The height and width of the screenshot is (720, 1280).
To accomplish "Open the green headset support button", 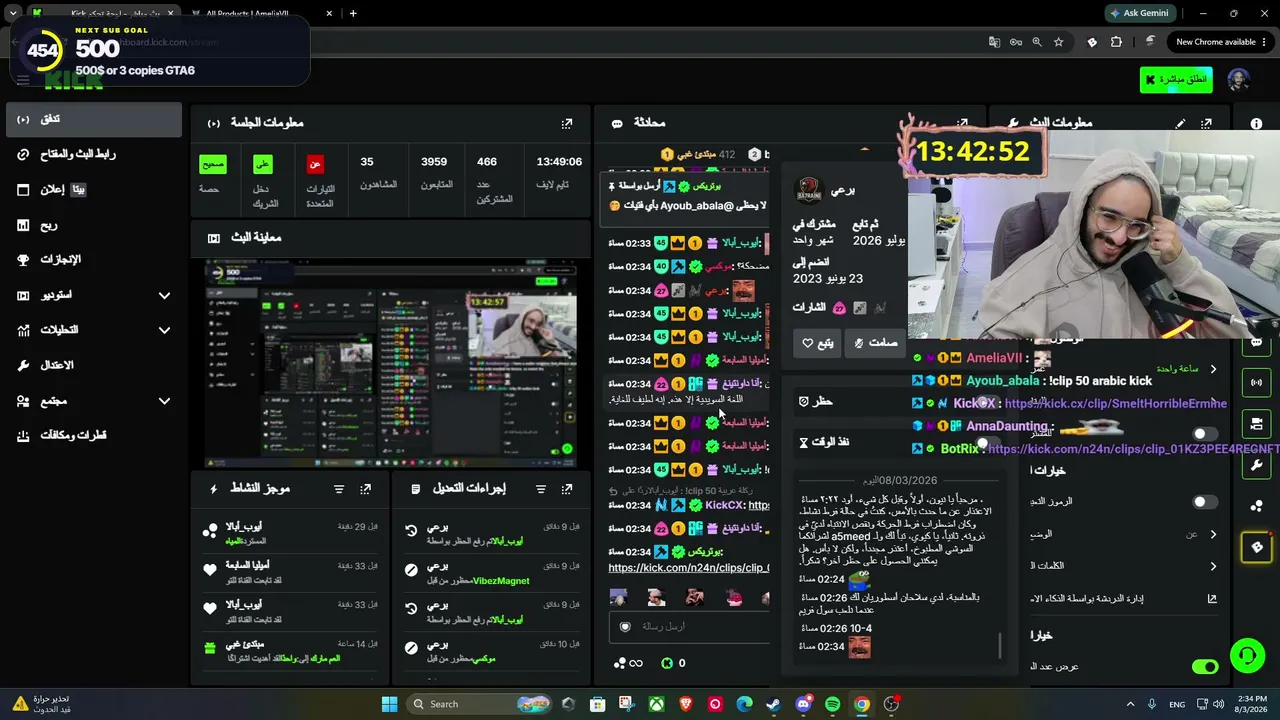I will (1247, 656).
